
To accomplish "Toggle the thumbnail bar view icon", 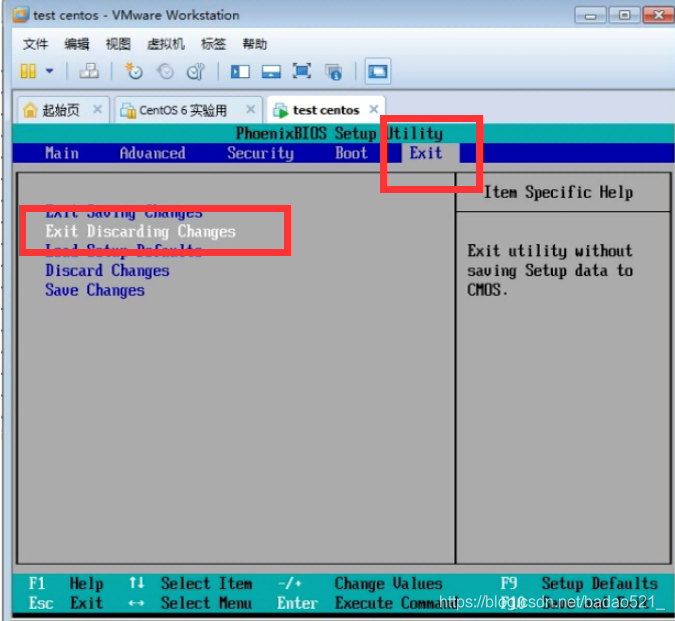I will [271, 71].
